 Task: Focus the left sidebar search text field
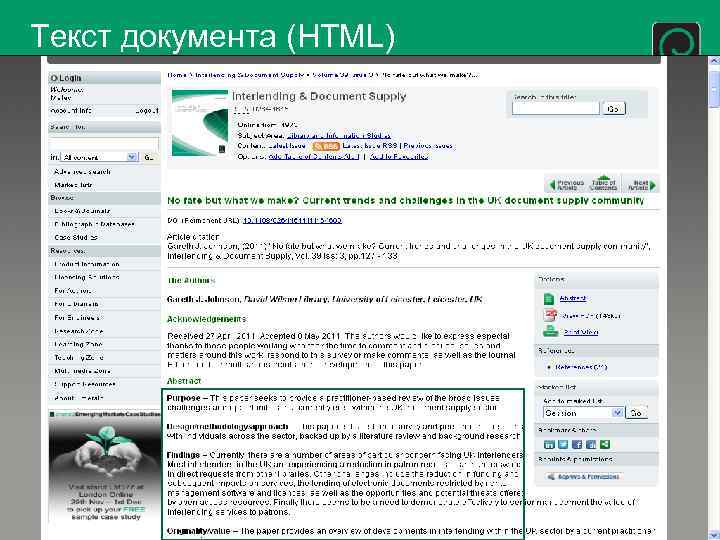(104, 144)
